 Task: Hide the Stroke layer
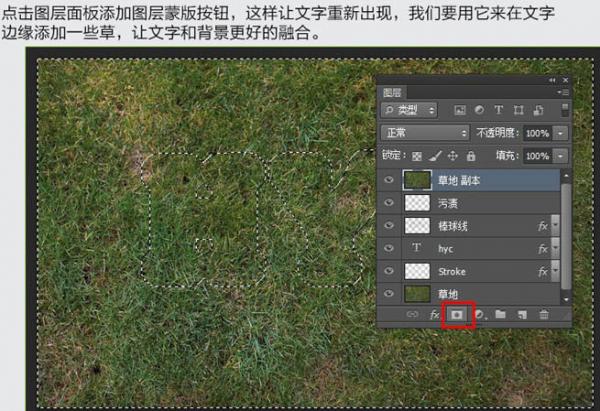tap(390, 271)
